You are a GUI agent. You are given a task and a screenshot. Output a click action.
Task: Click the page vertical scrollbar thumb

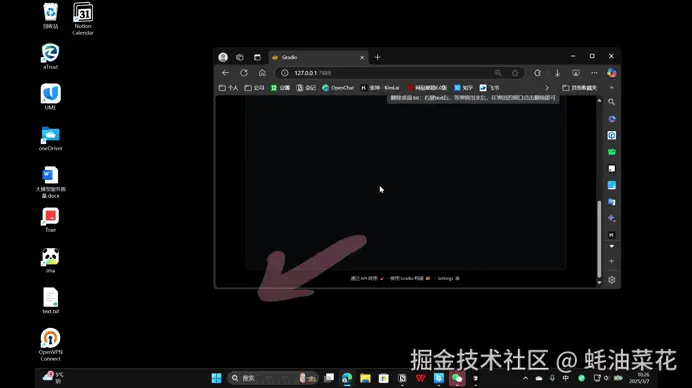pos(599,238)
